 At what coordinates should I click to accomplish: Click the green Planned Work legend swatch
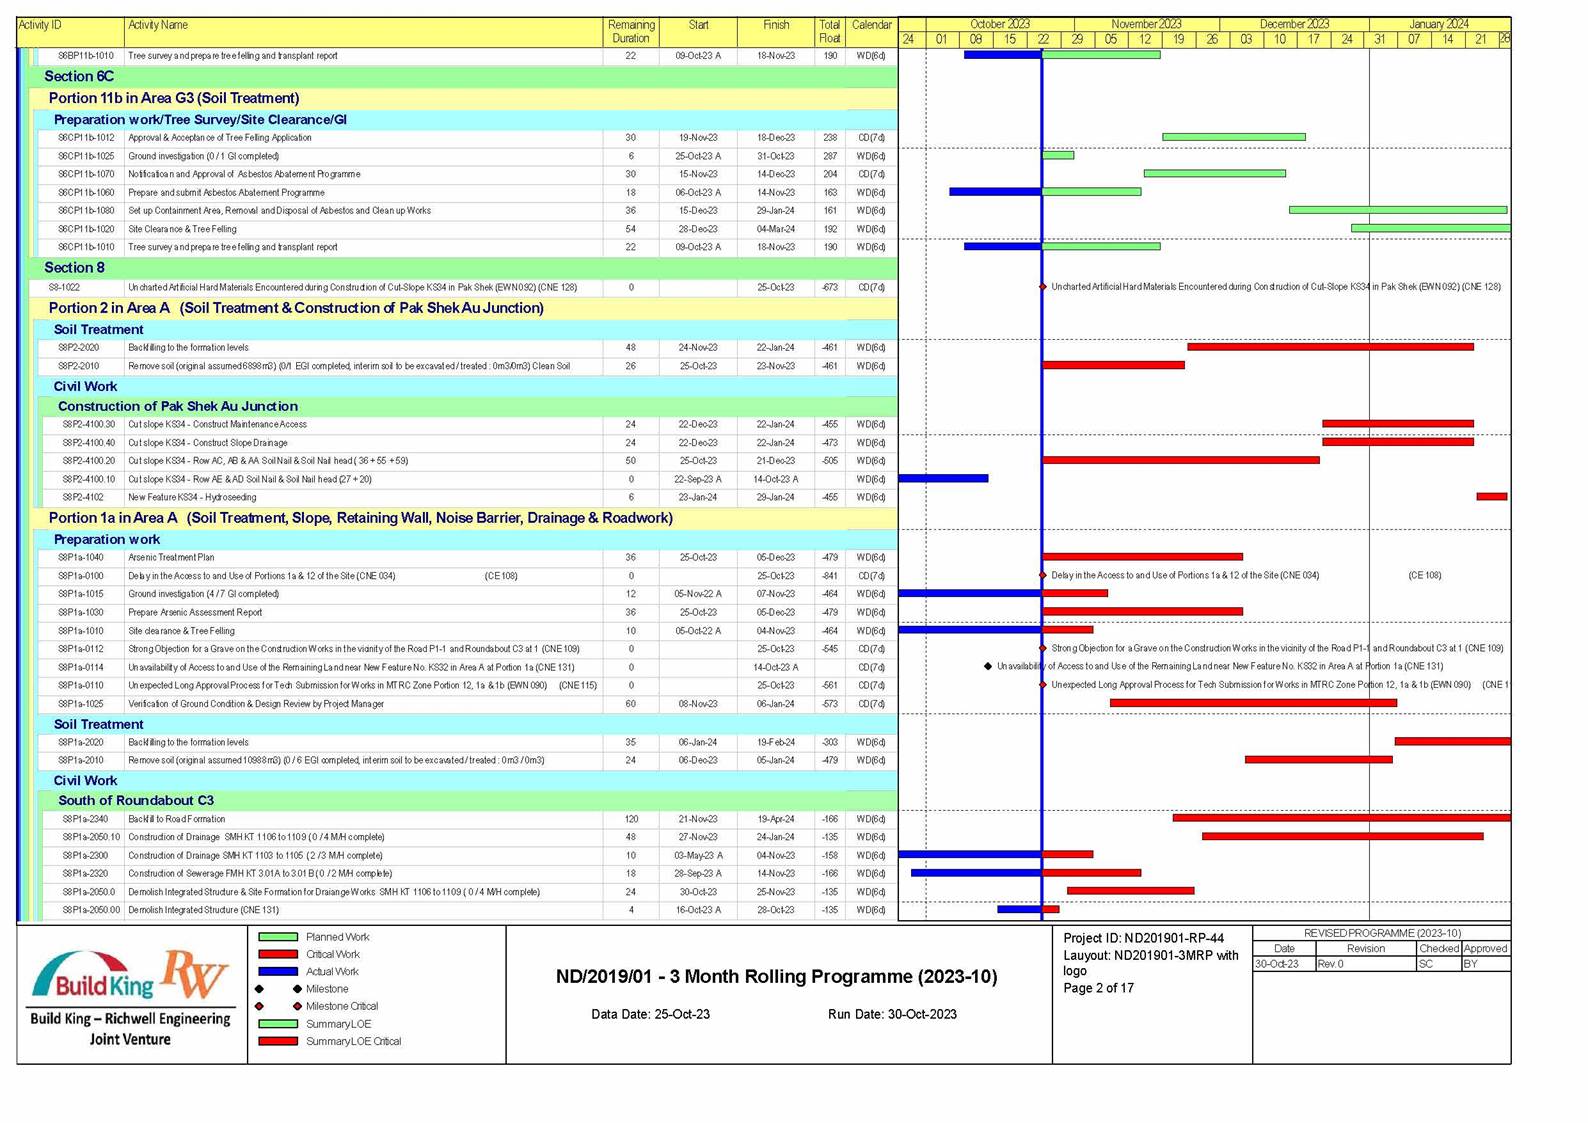pyautogui.click(x=278, y=937)
